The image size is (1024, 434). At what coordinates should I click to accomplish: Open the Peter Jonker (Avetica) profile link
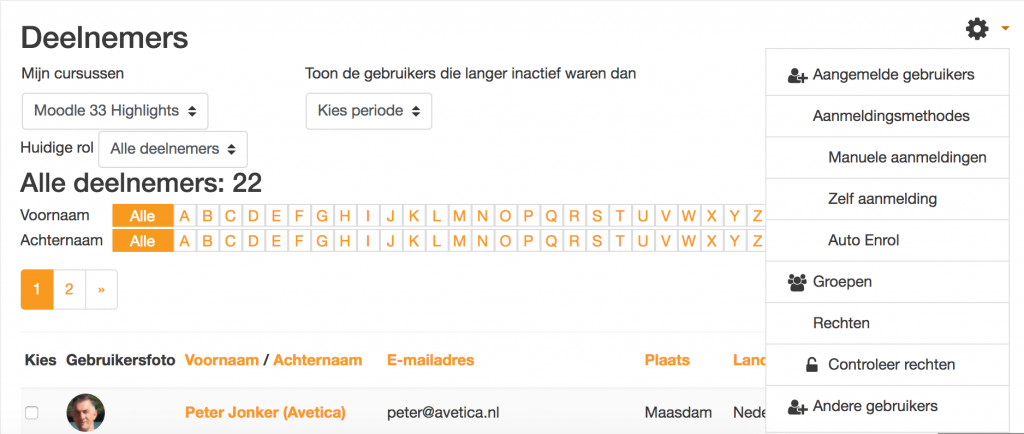coord(265,412)
